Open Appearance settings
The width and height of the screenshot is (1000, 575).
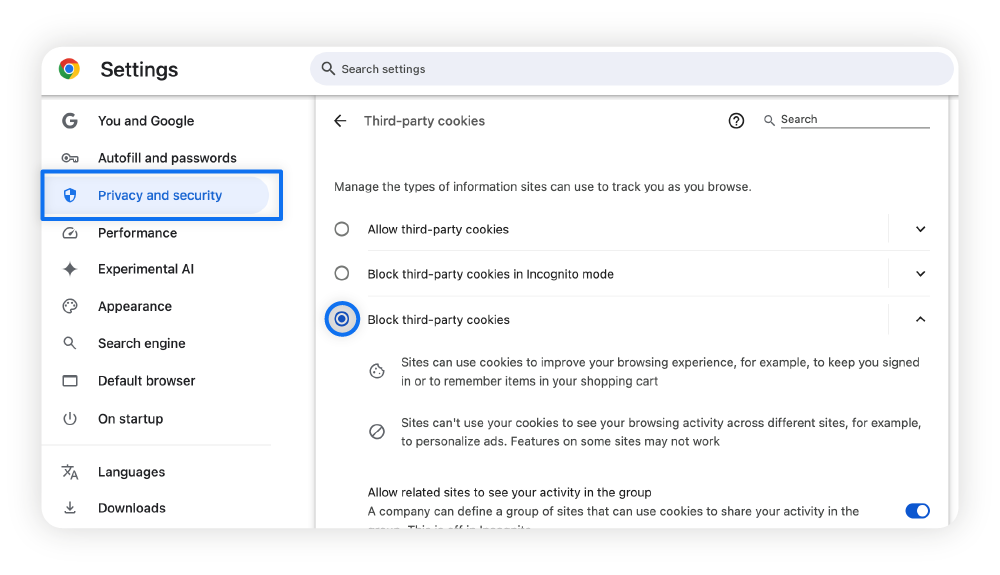click(x=135, y=306)
